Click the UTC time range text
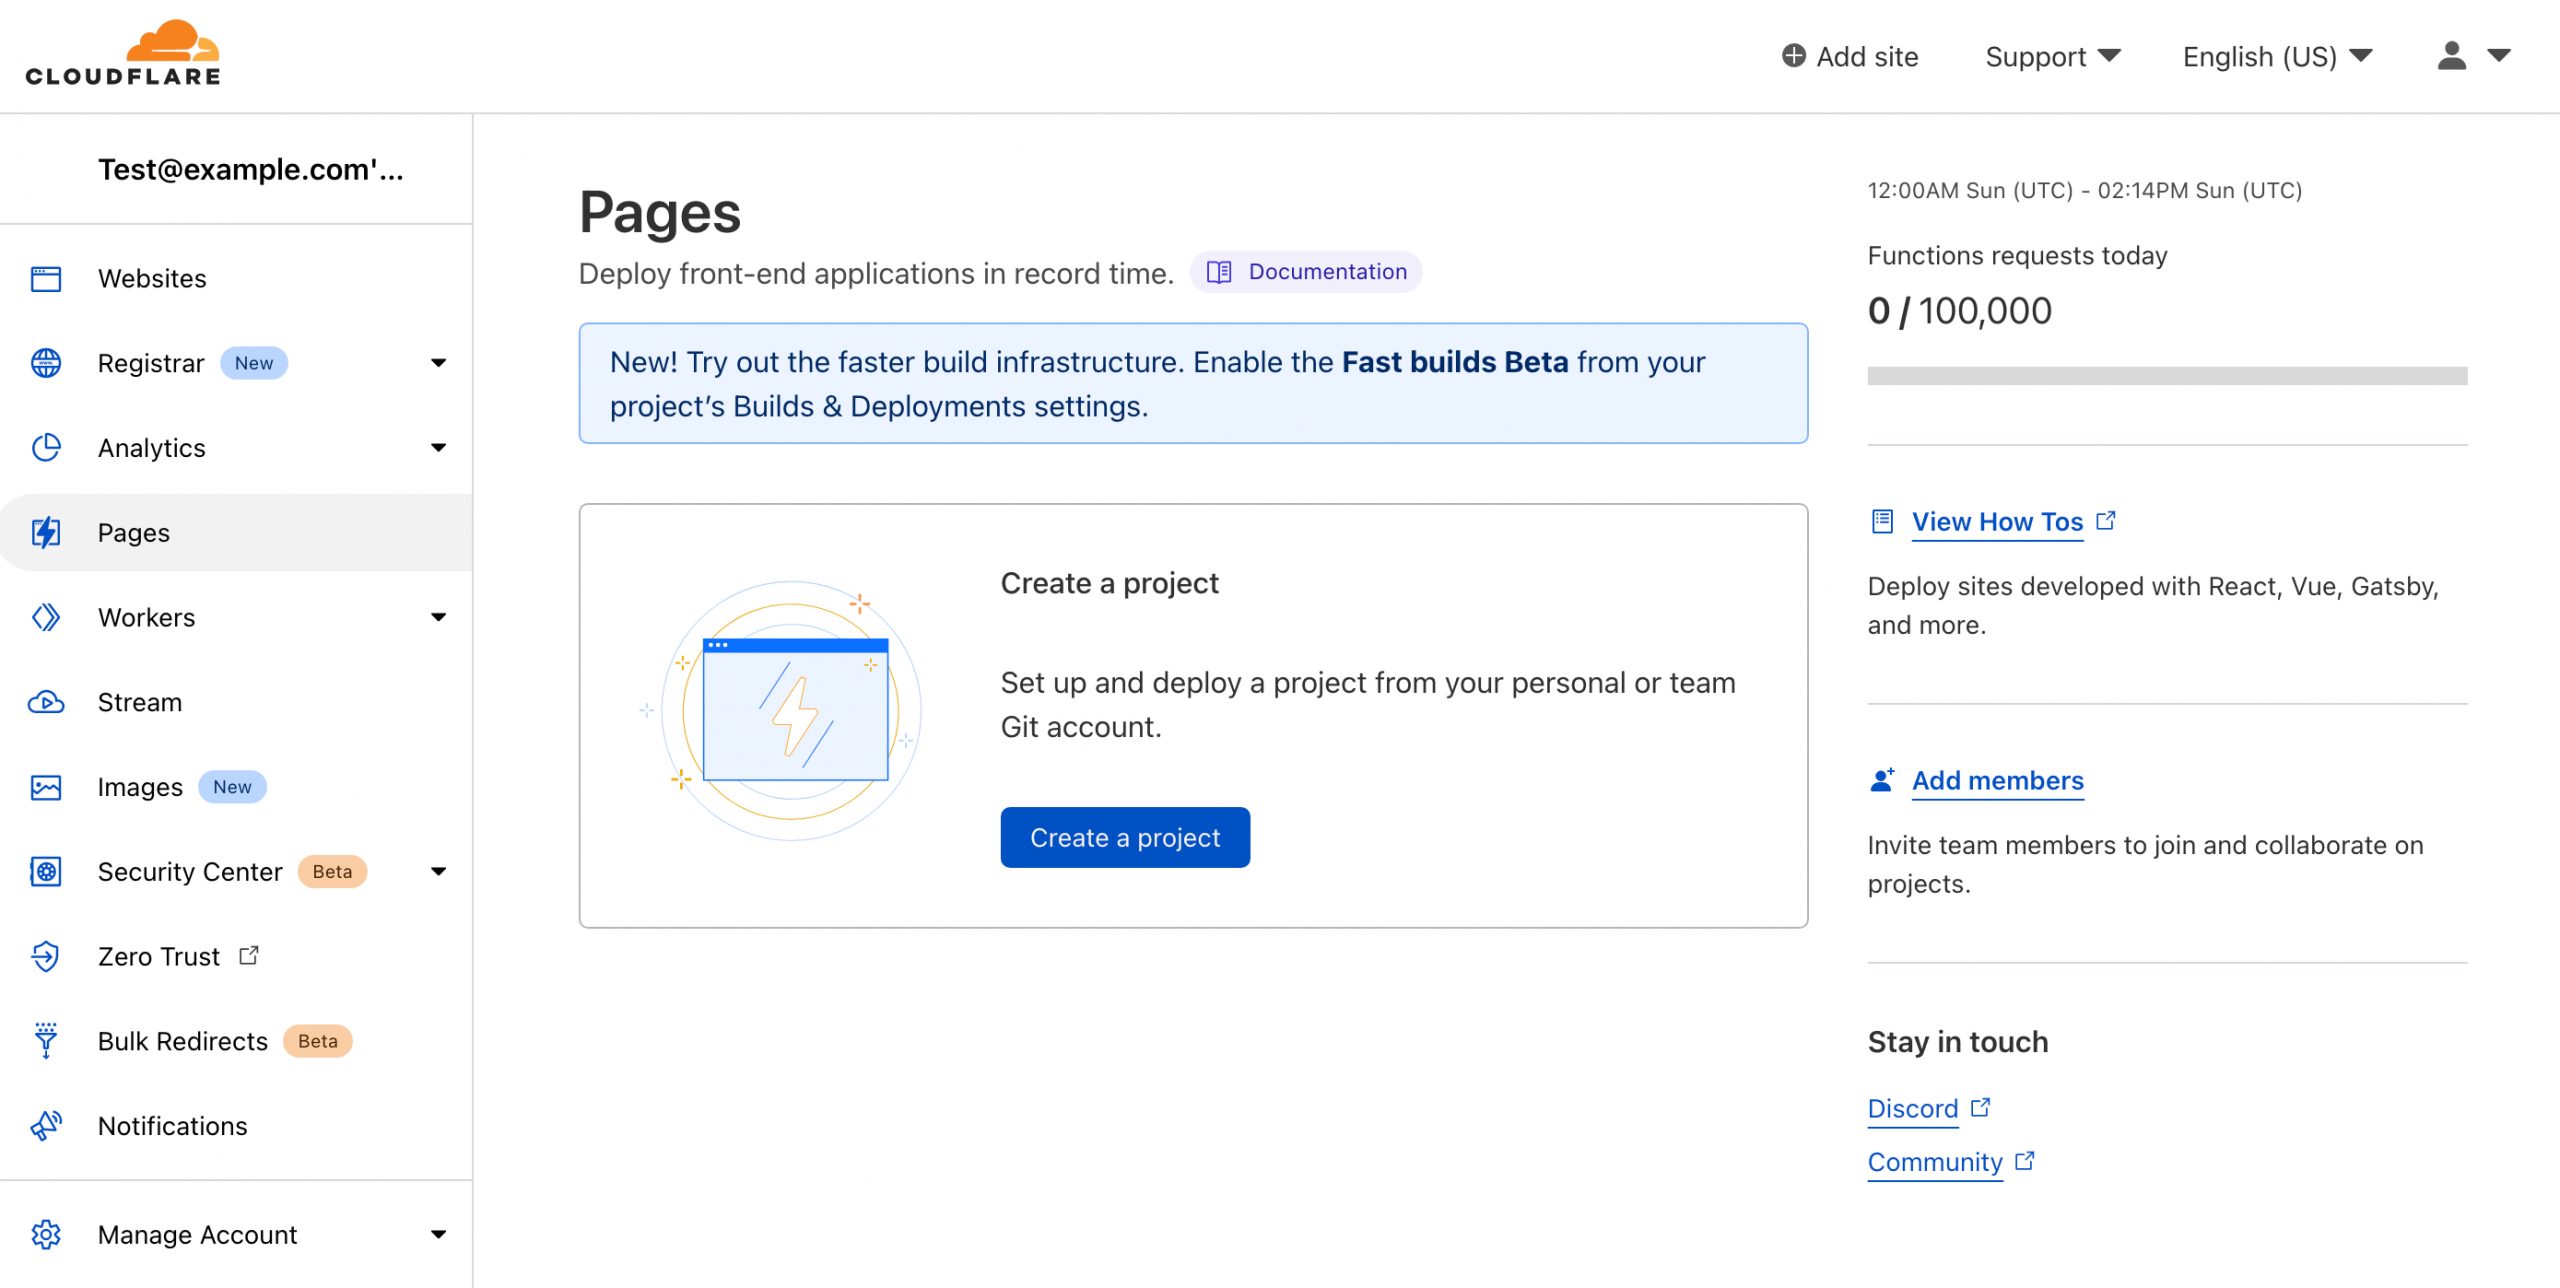 [2085, 190]
